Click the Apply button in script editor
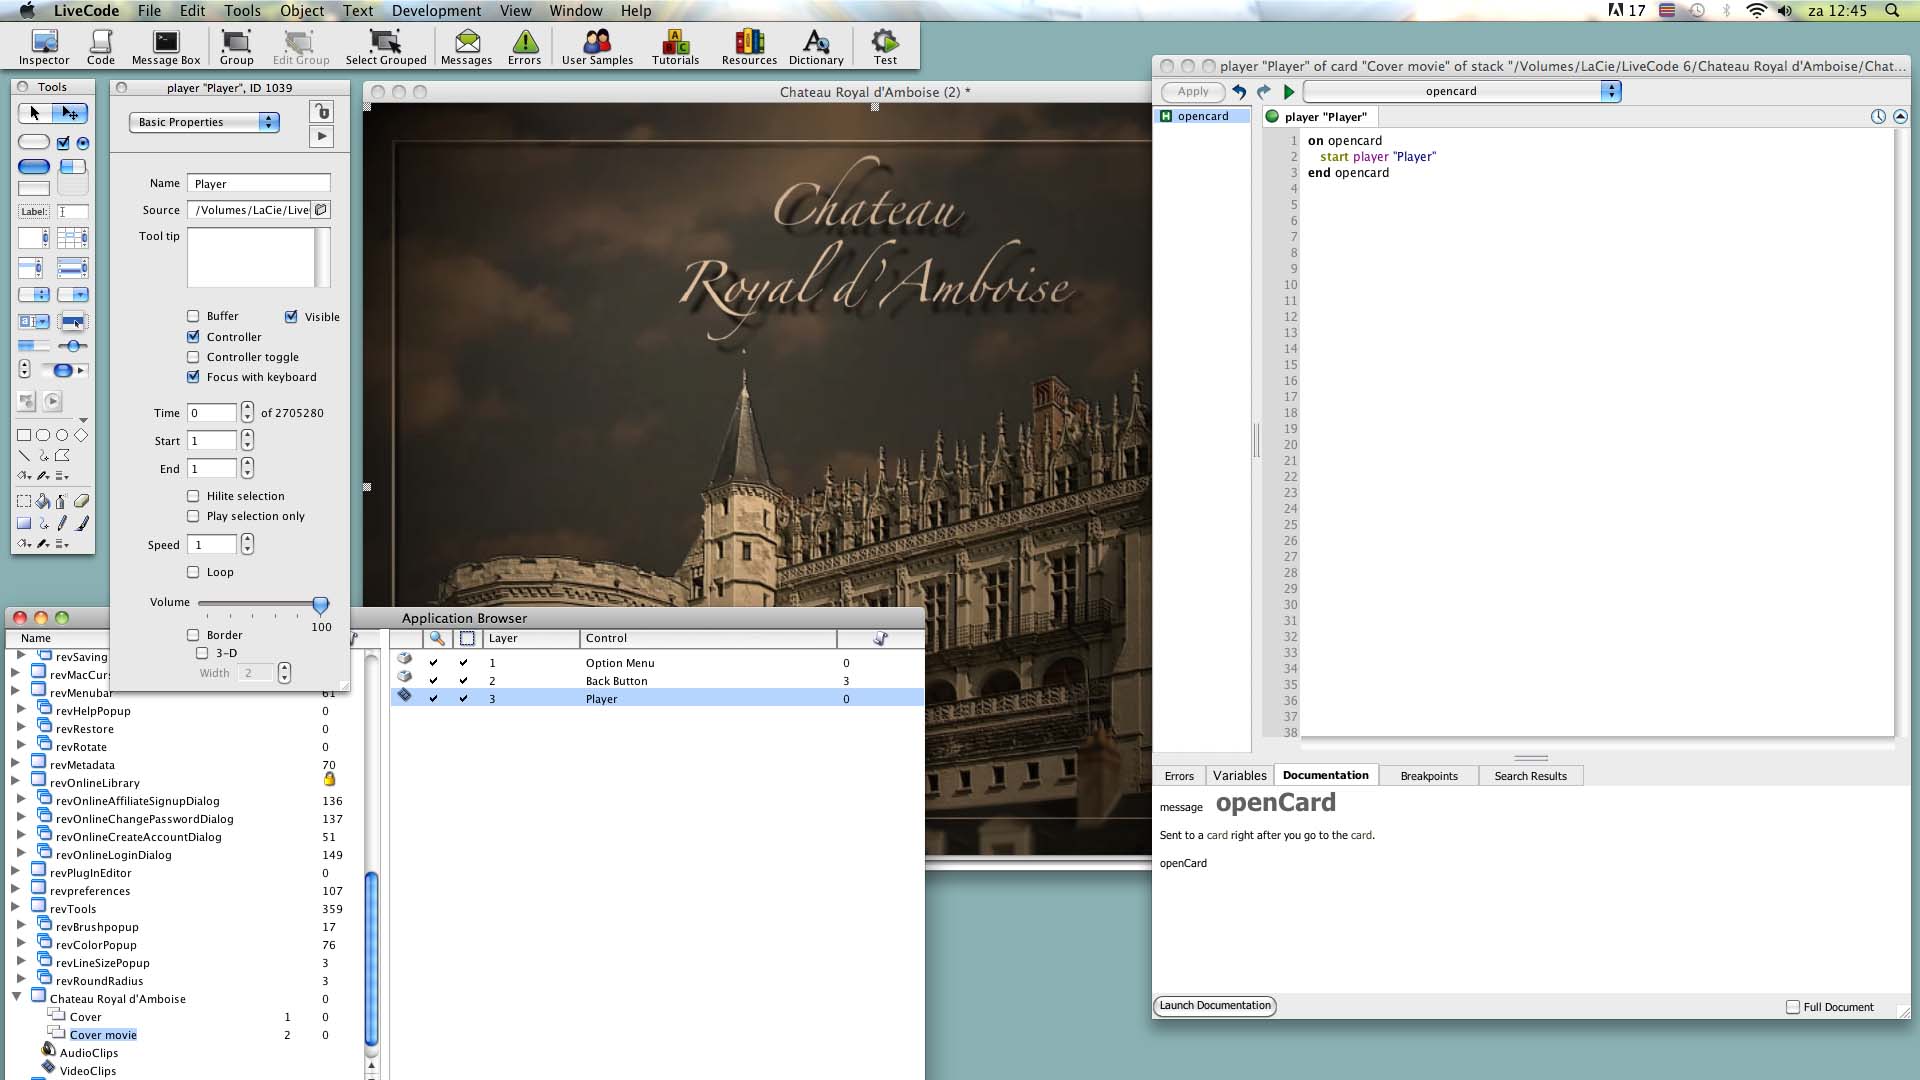The width and height of the screenshot is (1920, 1080). 1192,91
